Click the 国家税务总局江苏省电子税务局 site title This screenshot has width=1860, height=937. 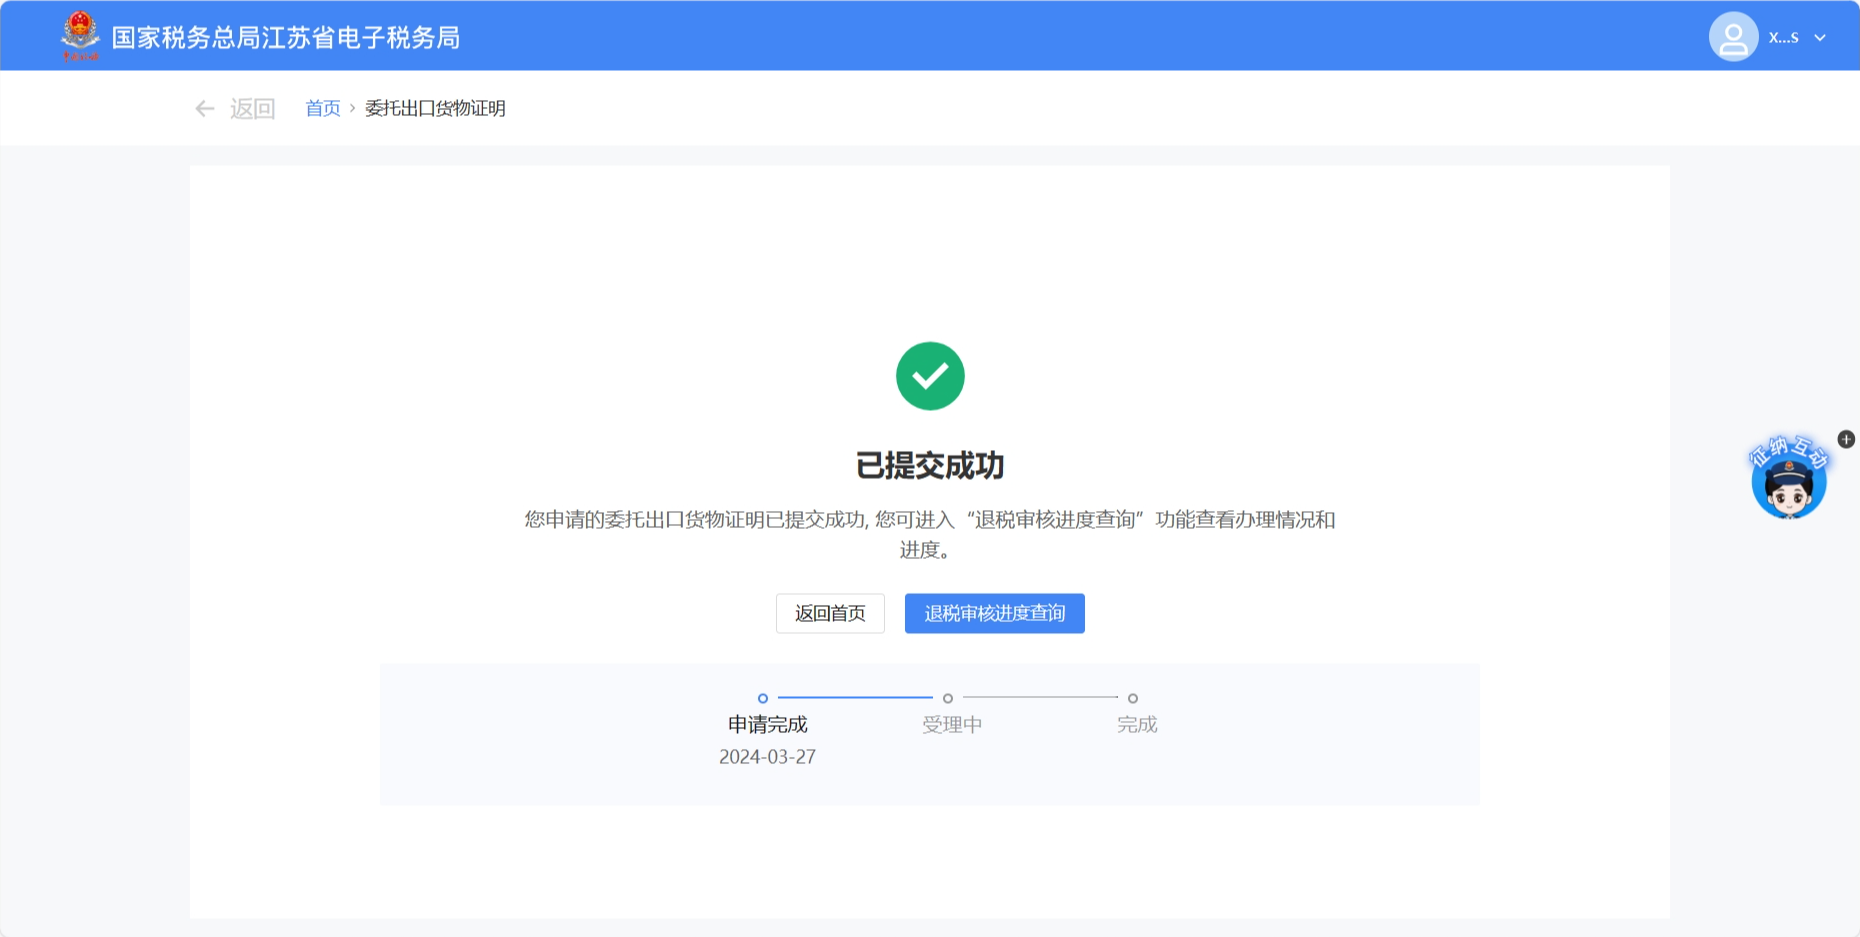(286, 38)
